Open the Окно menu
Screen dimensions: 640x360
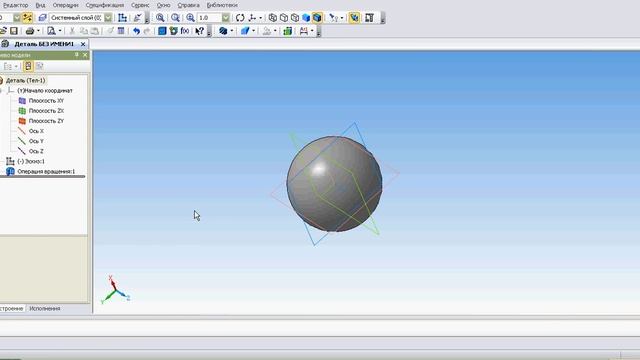tap(163, 5)
